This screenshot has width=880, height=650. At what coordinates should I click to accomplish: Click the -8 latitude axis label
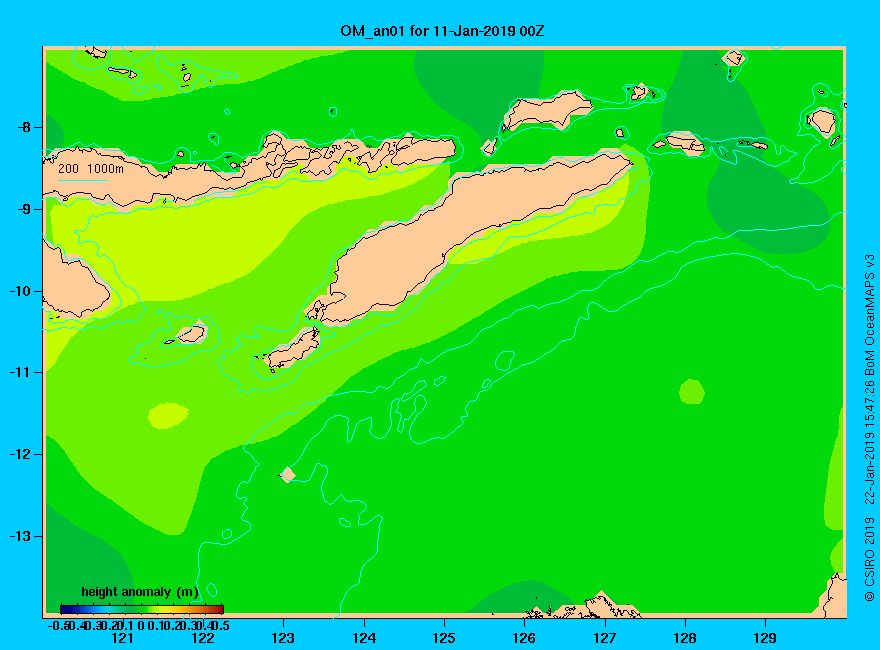(x=24, y=127)
